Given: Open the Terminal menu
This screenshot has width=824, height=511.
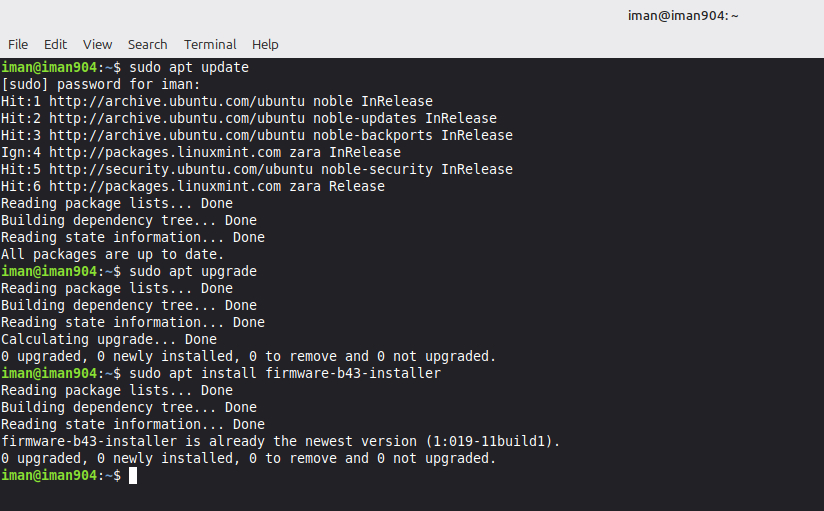Looking at the screenshot, I should click(210, 44).
